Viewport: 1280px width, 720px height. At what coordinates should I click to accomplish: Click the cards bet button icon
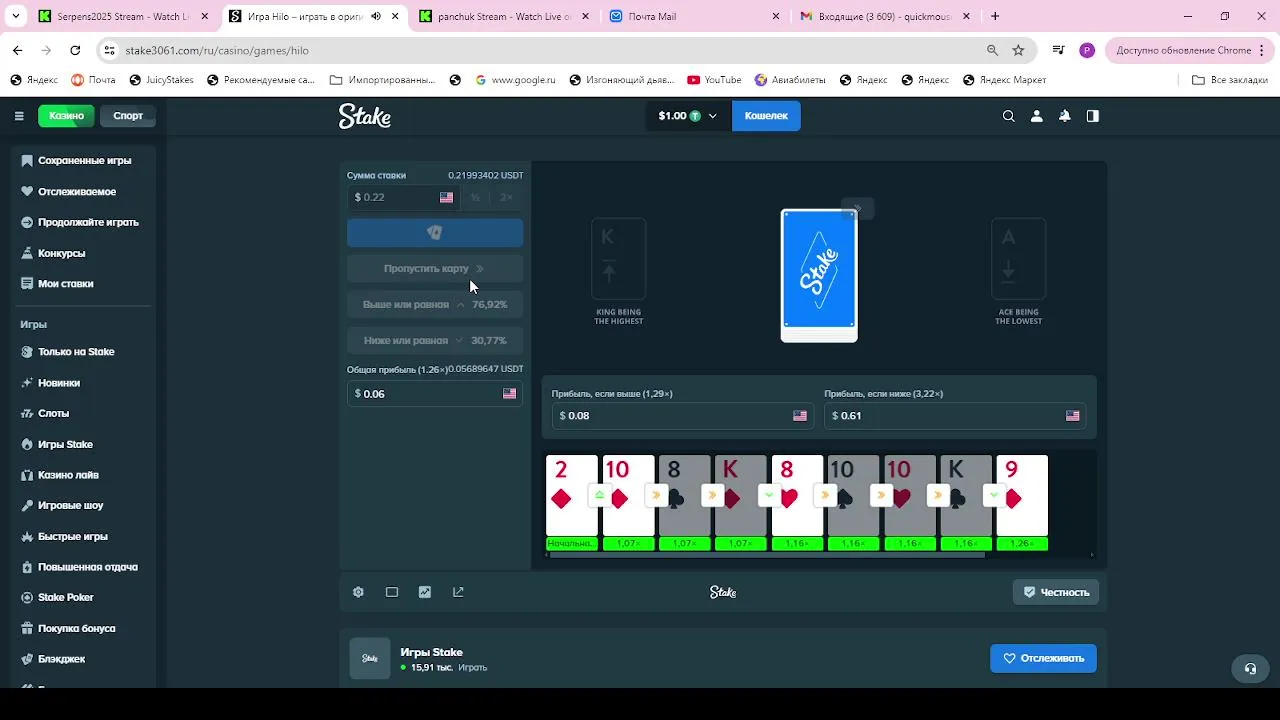tap(434, 232)
